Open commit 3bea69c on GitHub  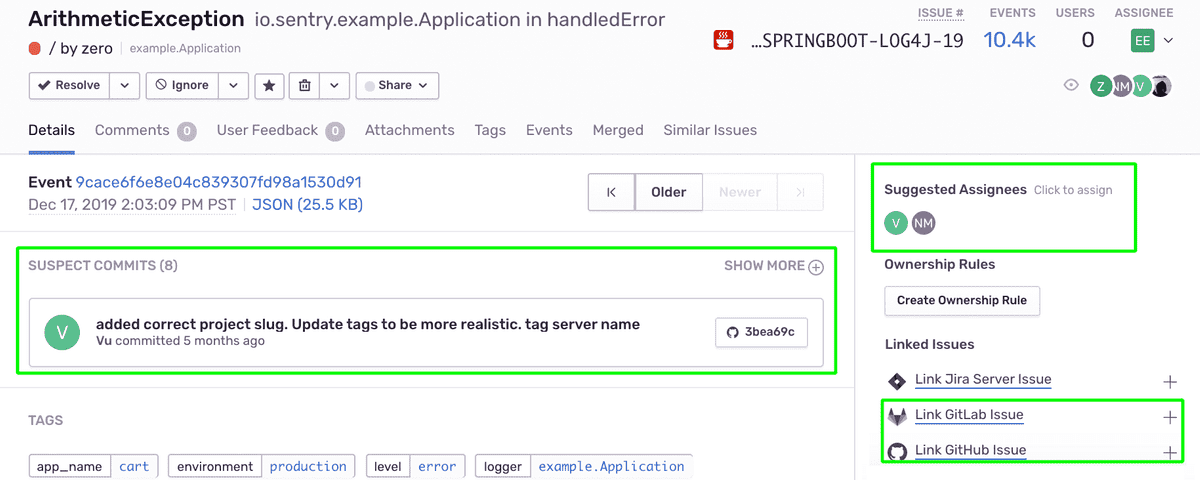tap(761, 333)
